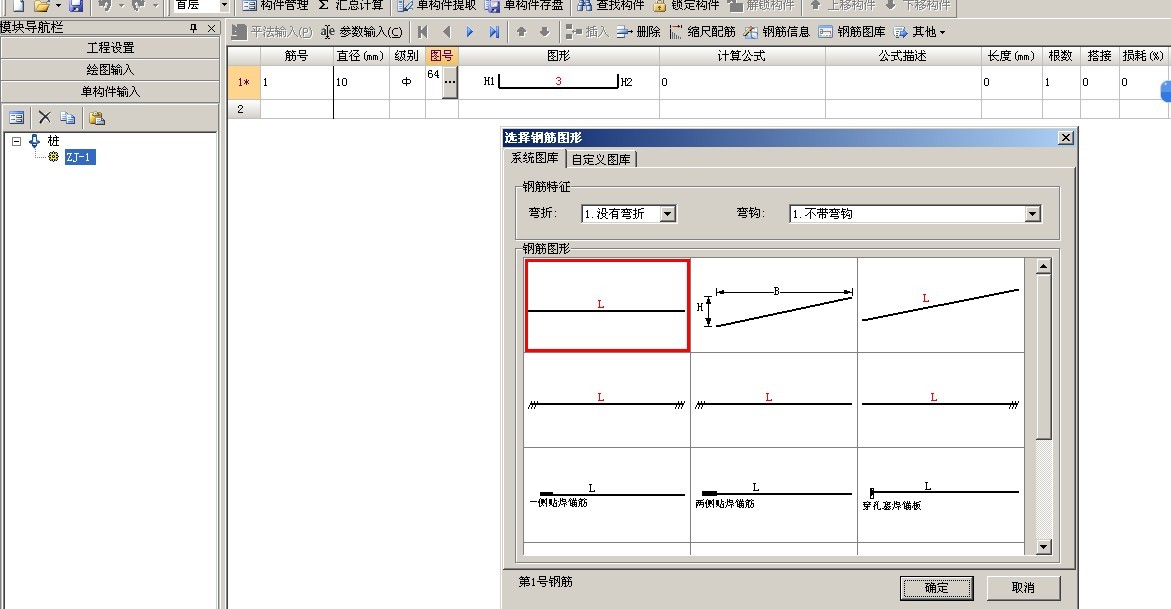Switch to 系统图库 tab
This screenshot has height=609, width=1171.
point(535,158)
